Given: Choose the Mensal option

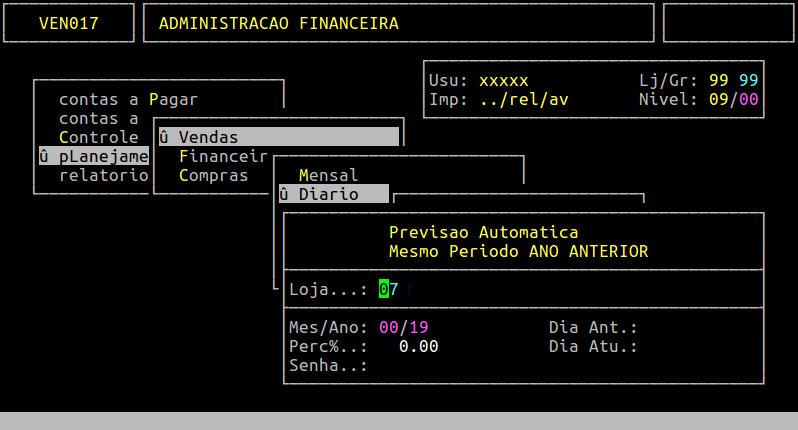Looking at the screenshot, I should click(328, 175).
